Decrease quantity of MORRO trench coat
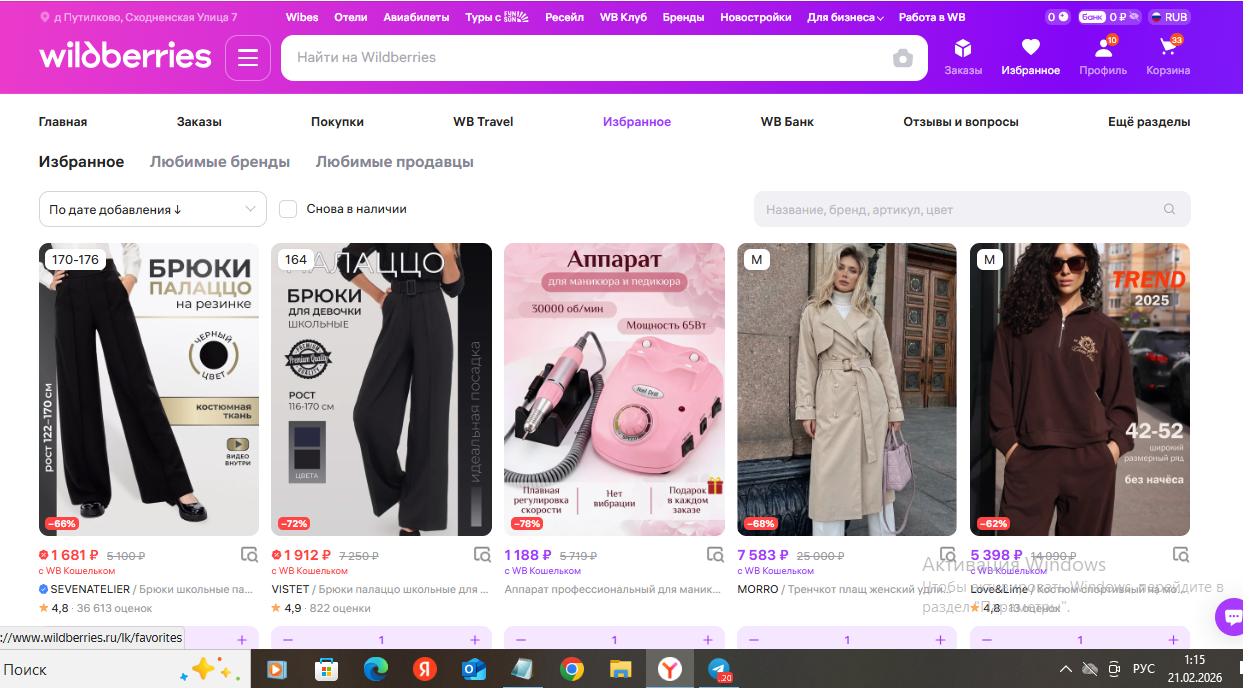Viewport: 1243px width, 688px height. pos(754,639)
